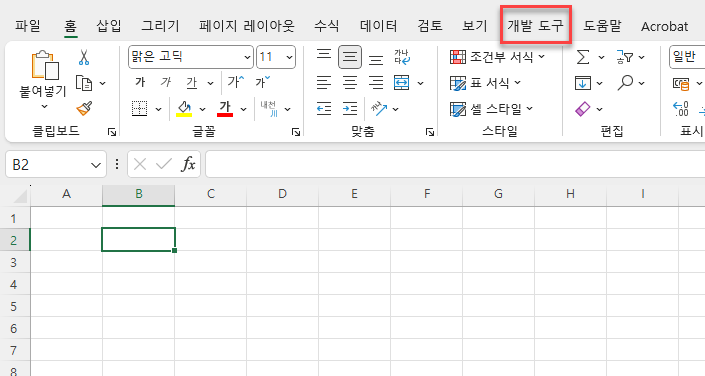
Task: Click the Increase Font Size icon
Action: [235, 82]
